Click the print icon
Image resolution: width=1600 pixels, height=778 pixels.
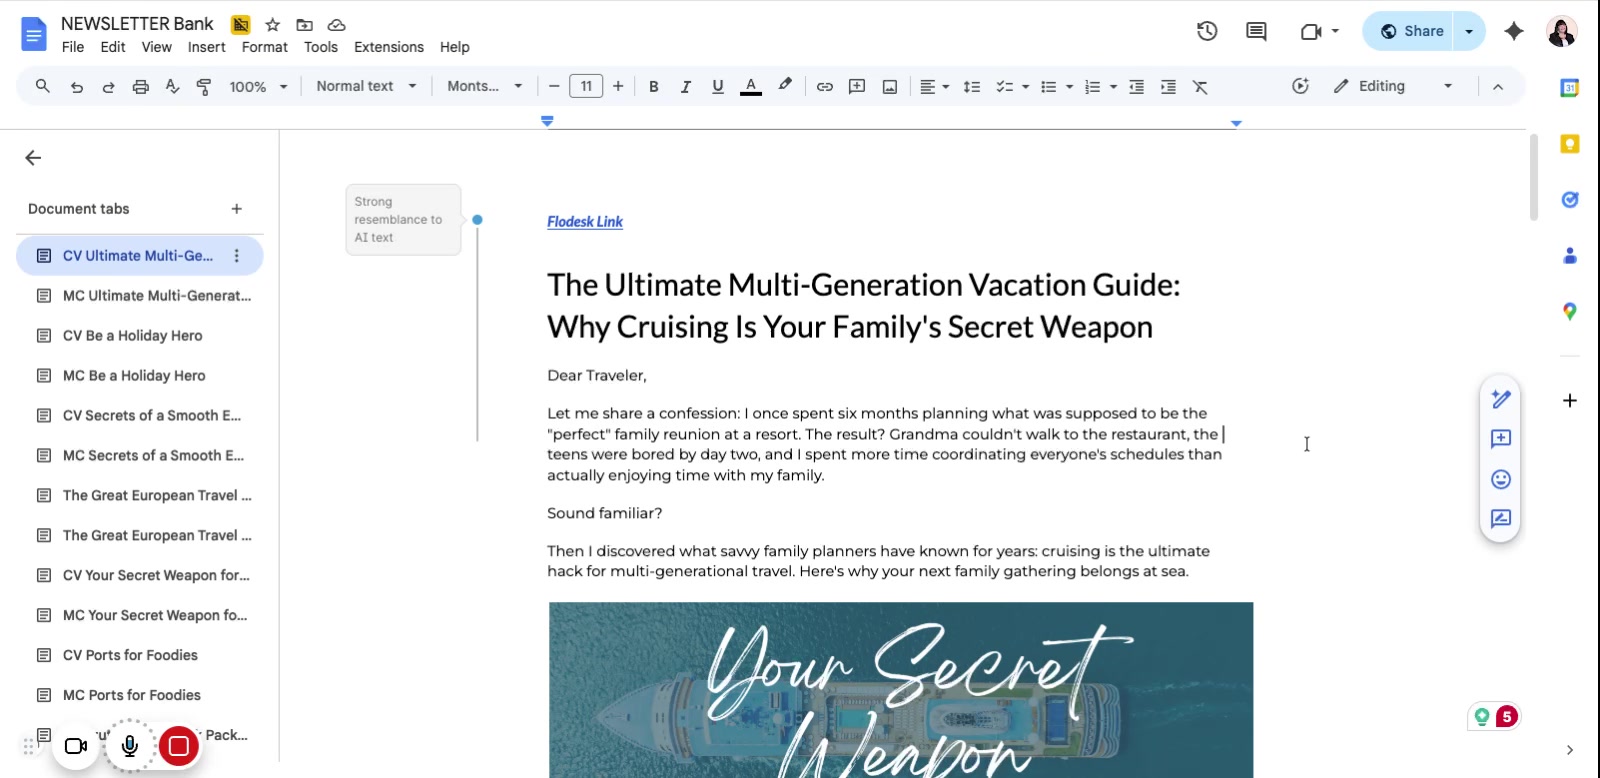[x=140, y=87]
